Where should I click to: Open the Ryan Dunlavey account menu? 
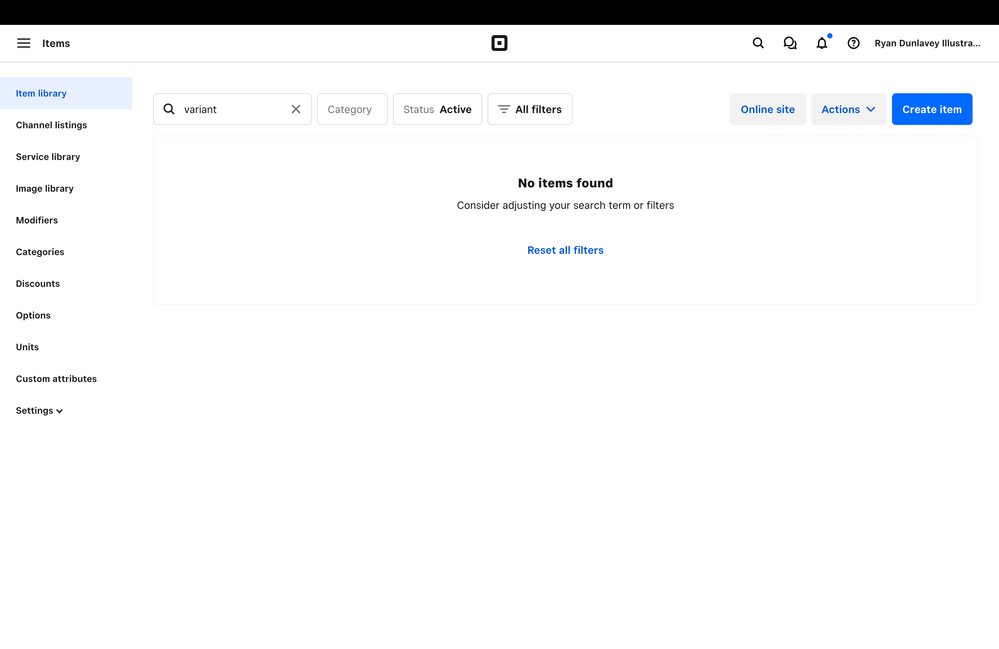(927, 43)
